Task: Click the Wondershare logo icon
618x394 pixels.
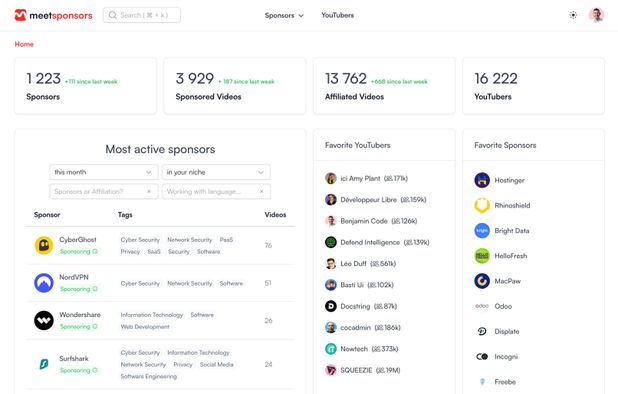Action: pyautogui.click(x=44, y=320)
